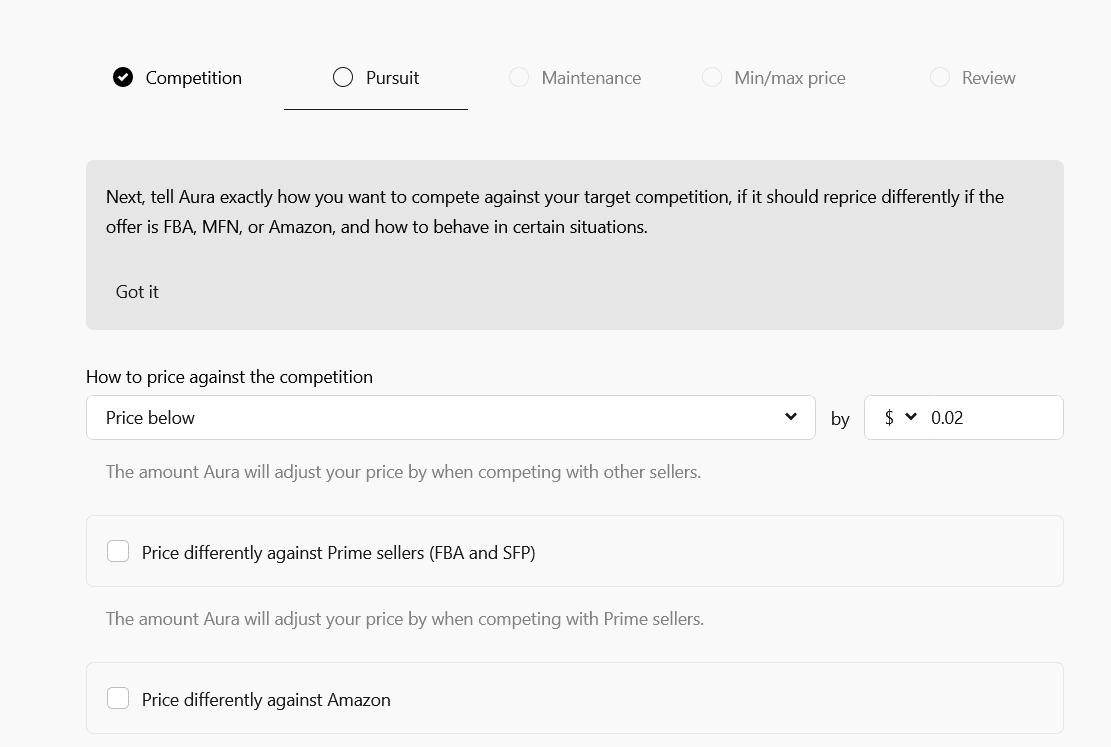Click the Min/max price step circle icon
This screenshot has width=1111, height=747.
coord(712,78)
